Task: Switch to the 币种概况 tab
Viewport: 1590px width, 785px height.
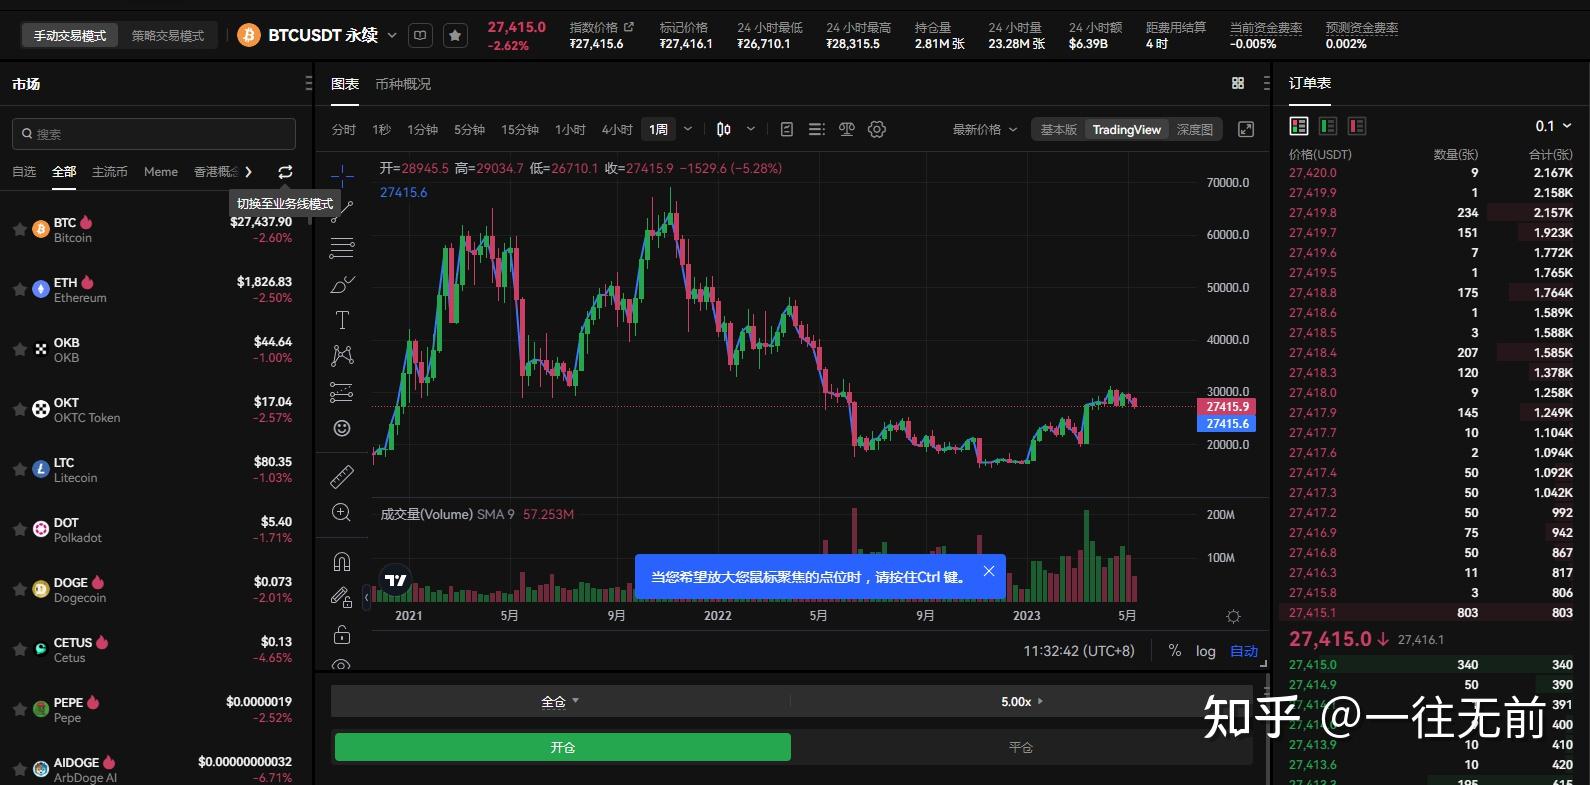Action: 403,84
